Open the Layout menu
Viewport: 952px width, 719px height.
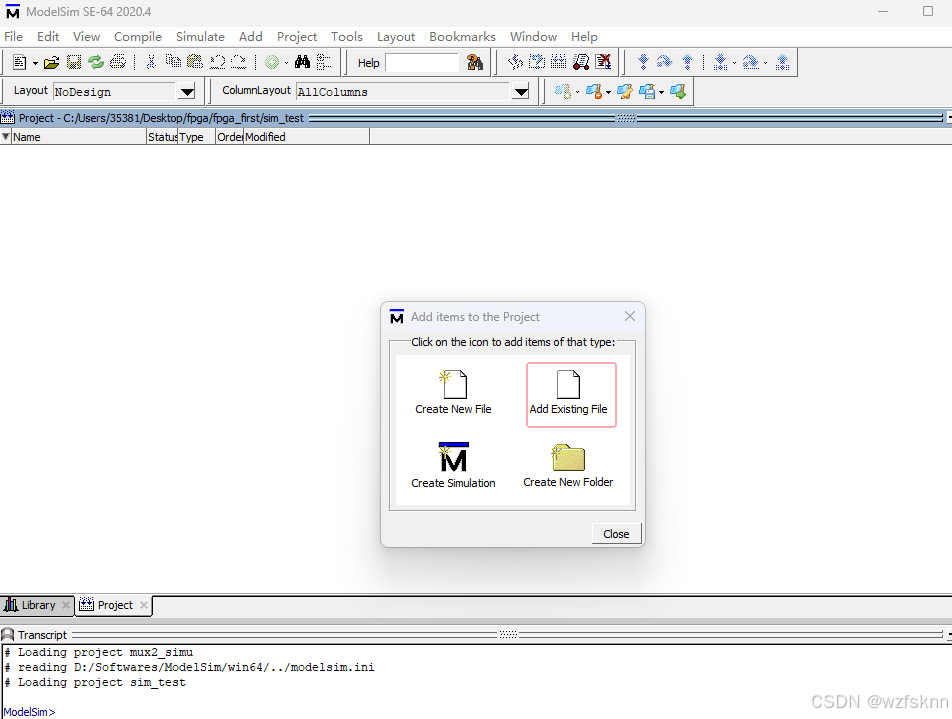coord(396,36)
